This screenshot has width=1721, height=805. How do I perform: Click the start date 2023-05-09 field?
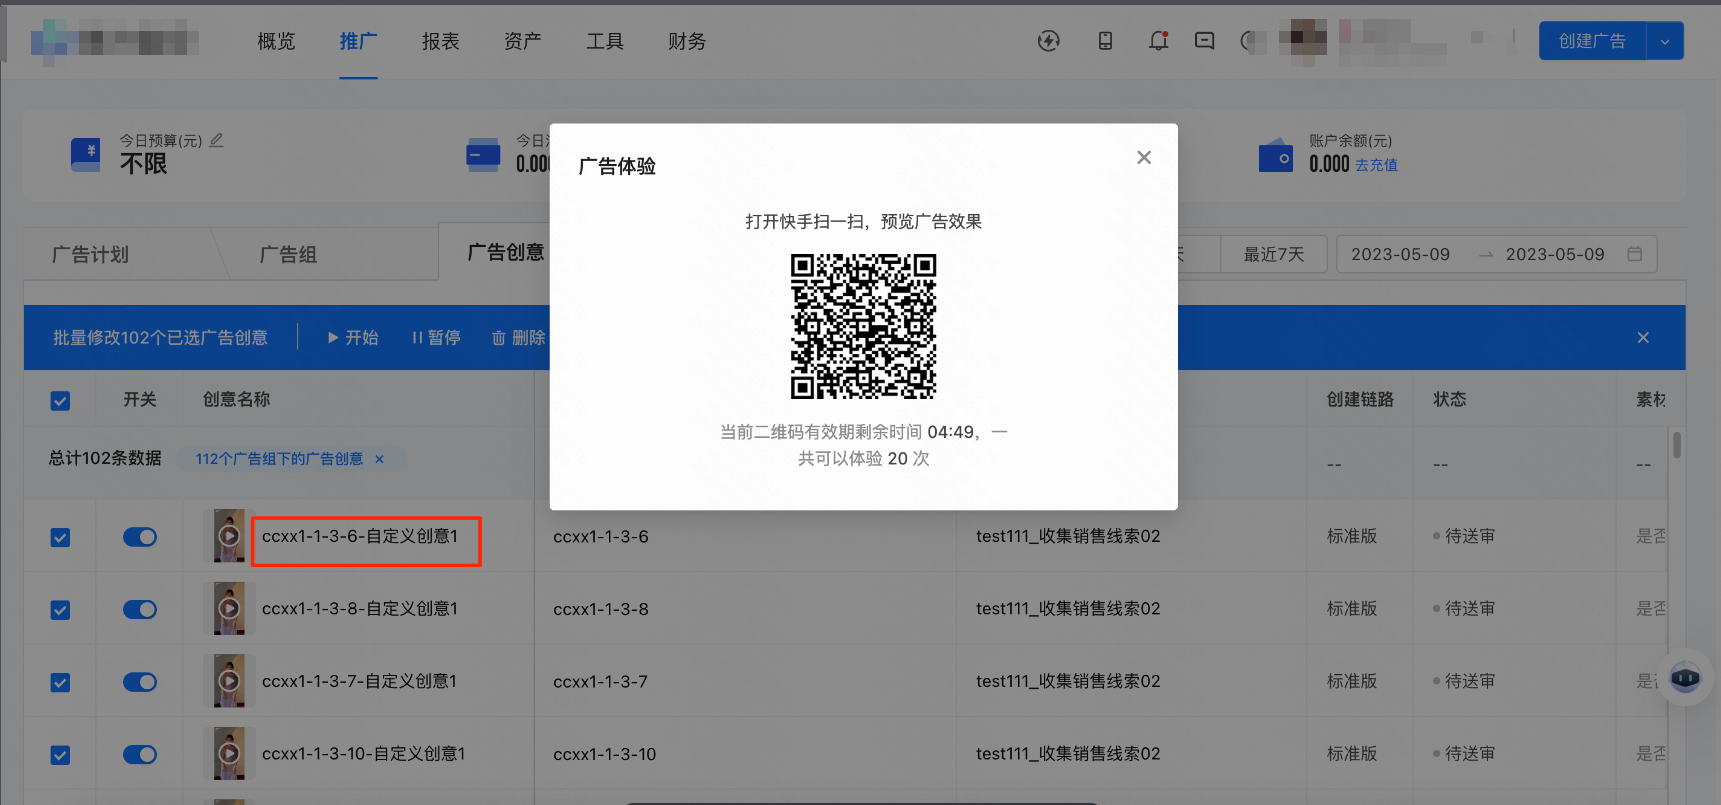[1400, 254]
